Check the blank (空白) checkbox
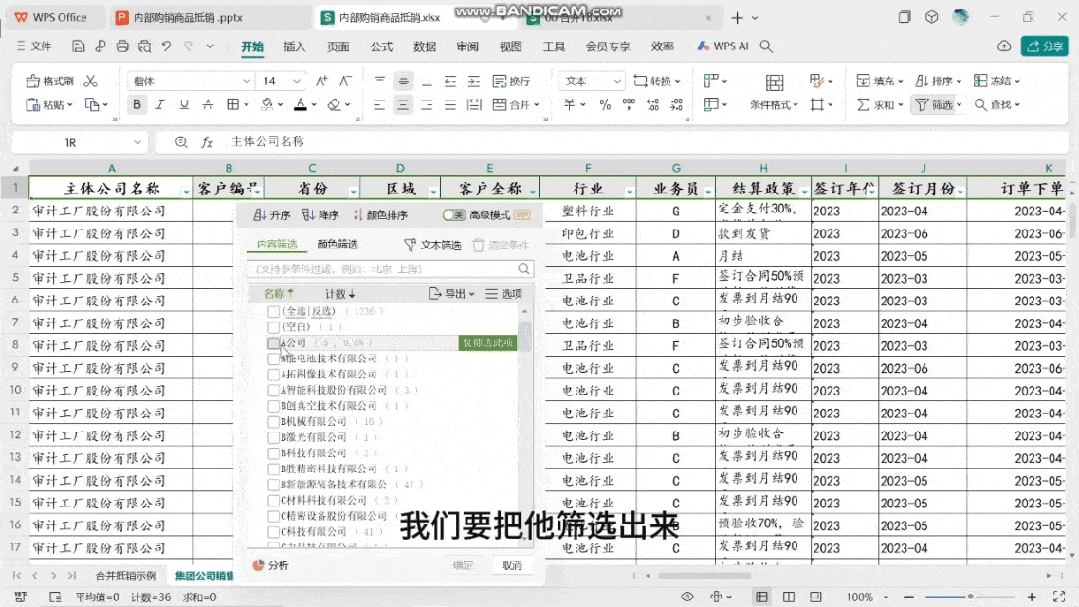 point(274,327)
